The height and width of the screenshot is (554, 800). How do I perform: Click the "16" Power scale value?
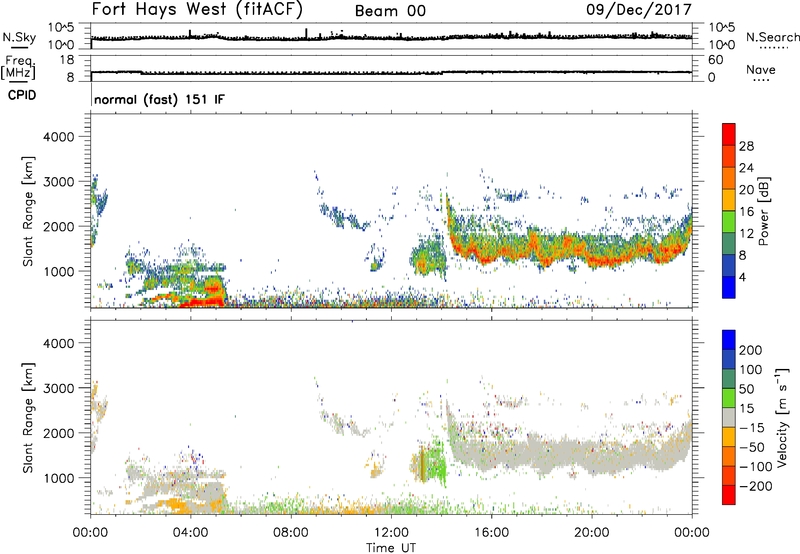[x=746, y=211]
